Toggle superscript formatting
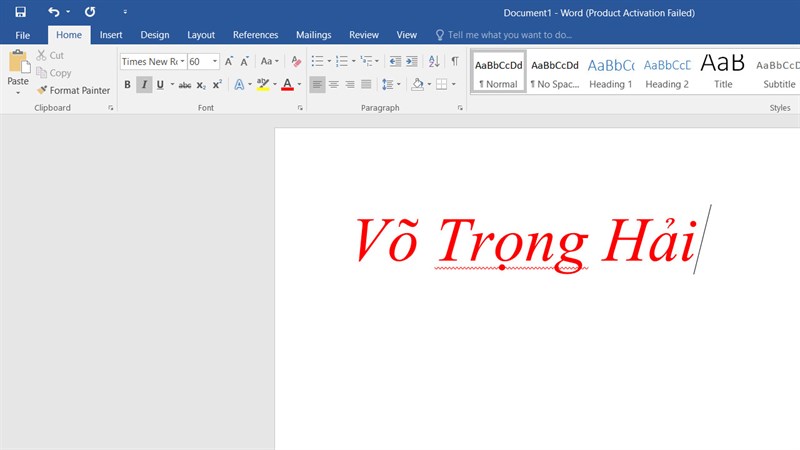Screen dimensions: 800x450 (x=217, y=84)
